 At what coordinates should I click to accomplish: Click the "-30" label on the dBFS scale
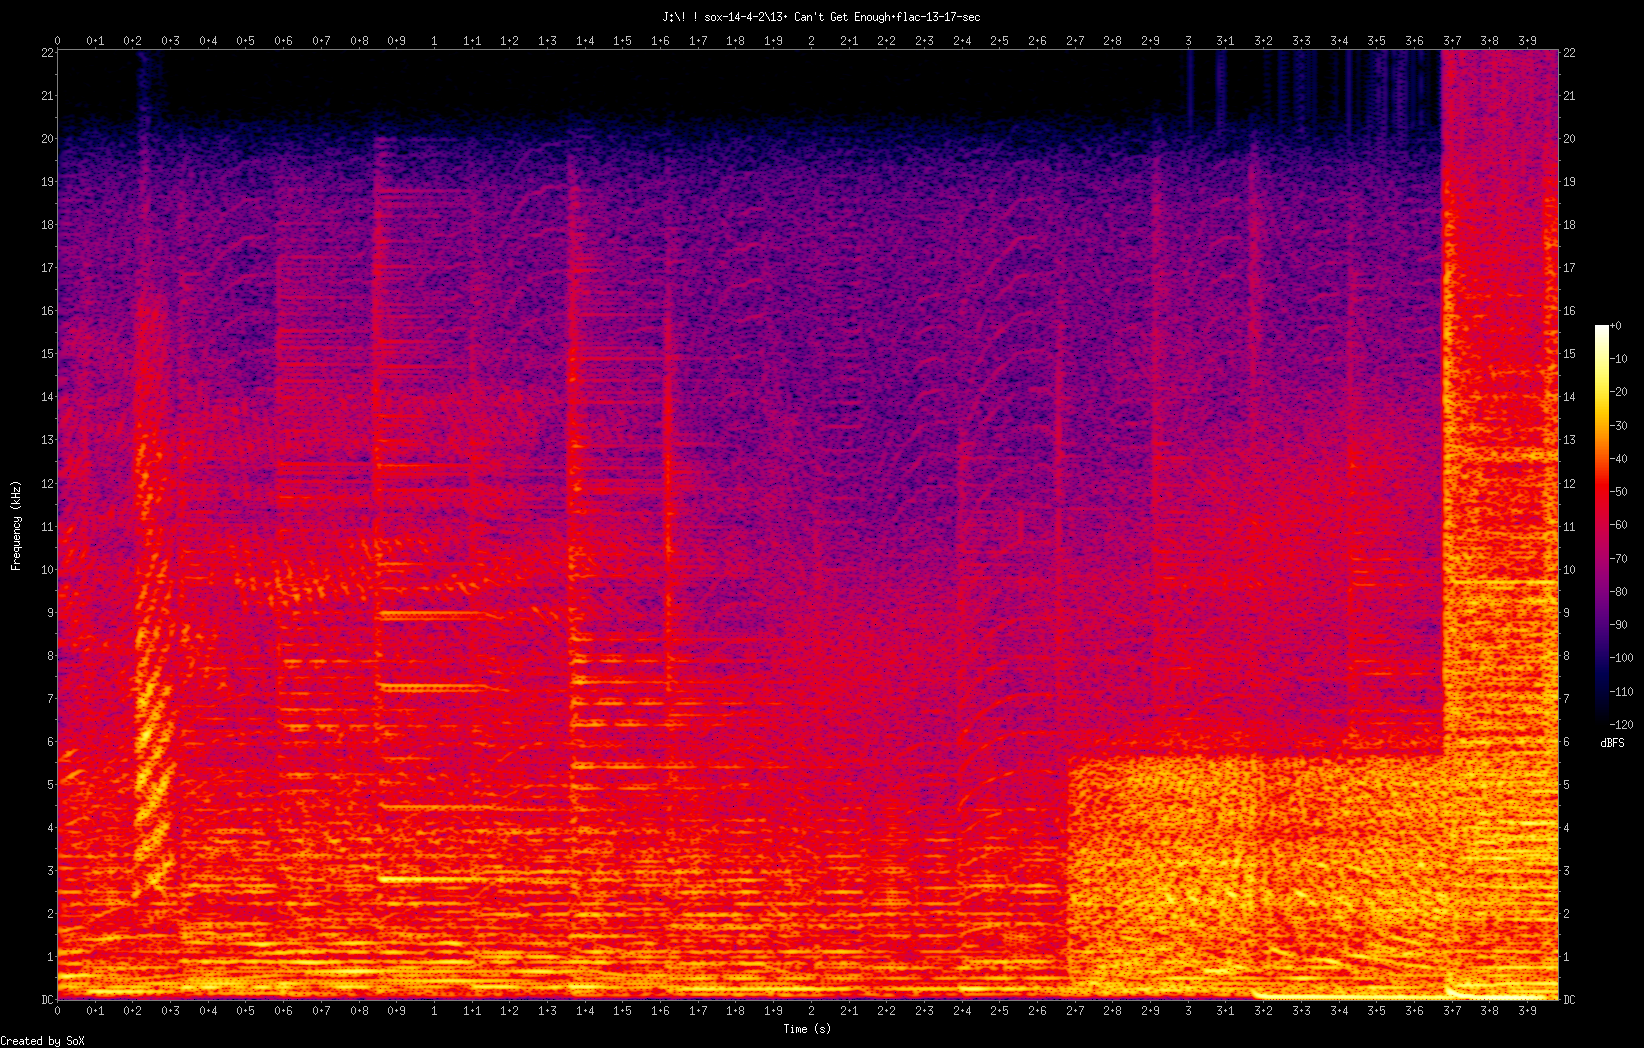pos(1619,426)
